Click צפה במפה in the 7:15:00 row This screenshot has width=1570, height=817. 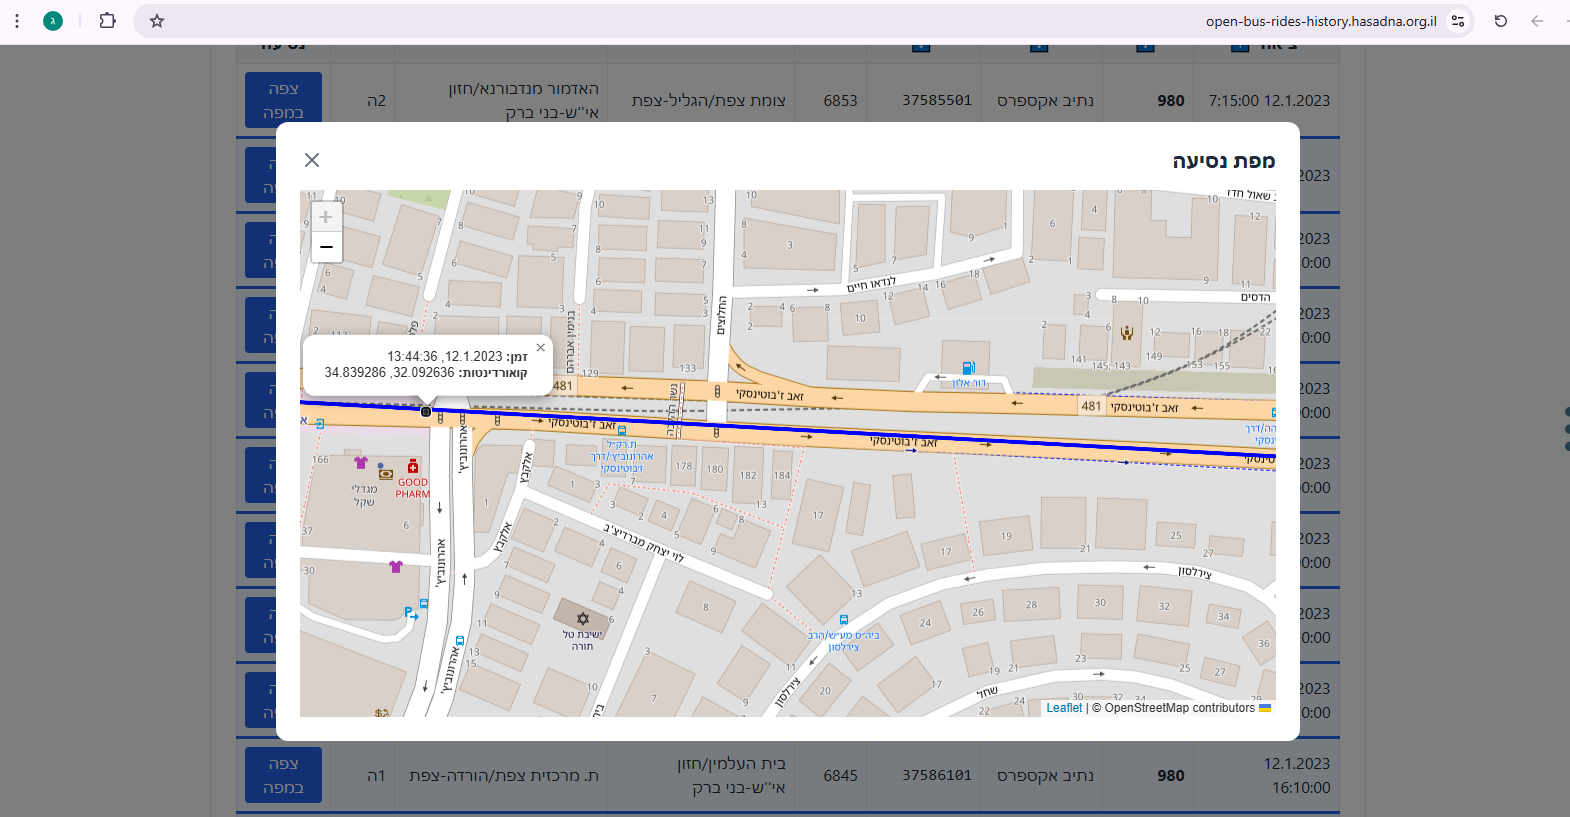[284, 100]
